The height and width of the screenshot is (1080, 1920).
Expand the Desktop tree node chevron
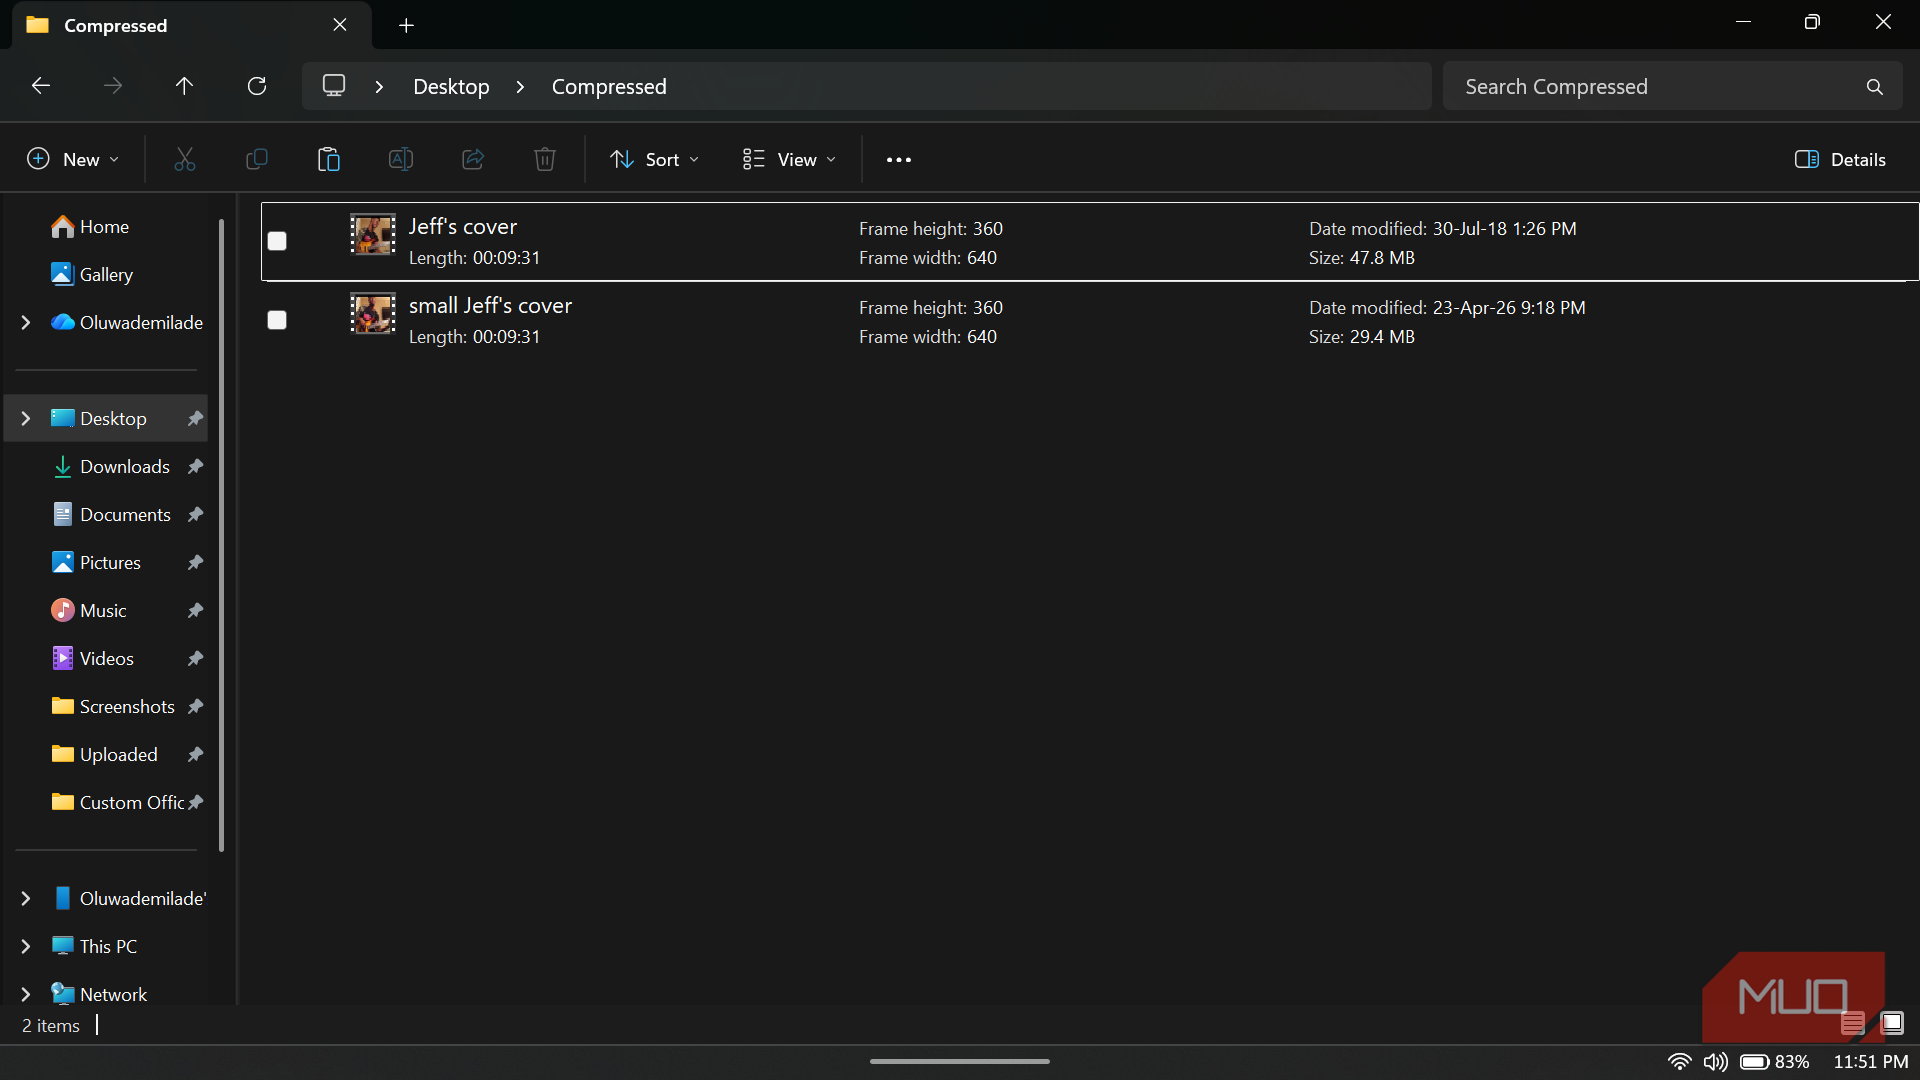coord(26,419)
